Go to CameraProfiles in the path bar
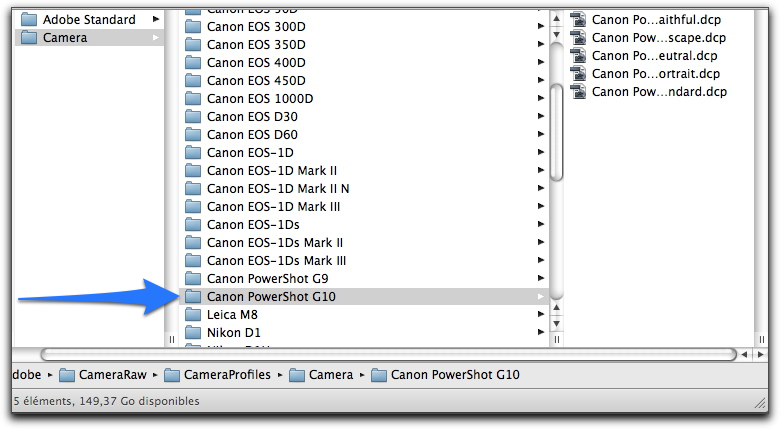This screenshot has height=429, width=780. (217, 375)
